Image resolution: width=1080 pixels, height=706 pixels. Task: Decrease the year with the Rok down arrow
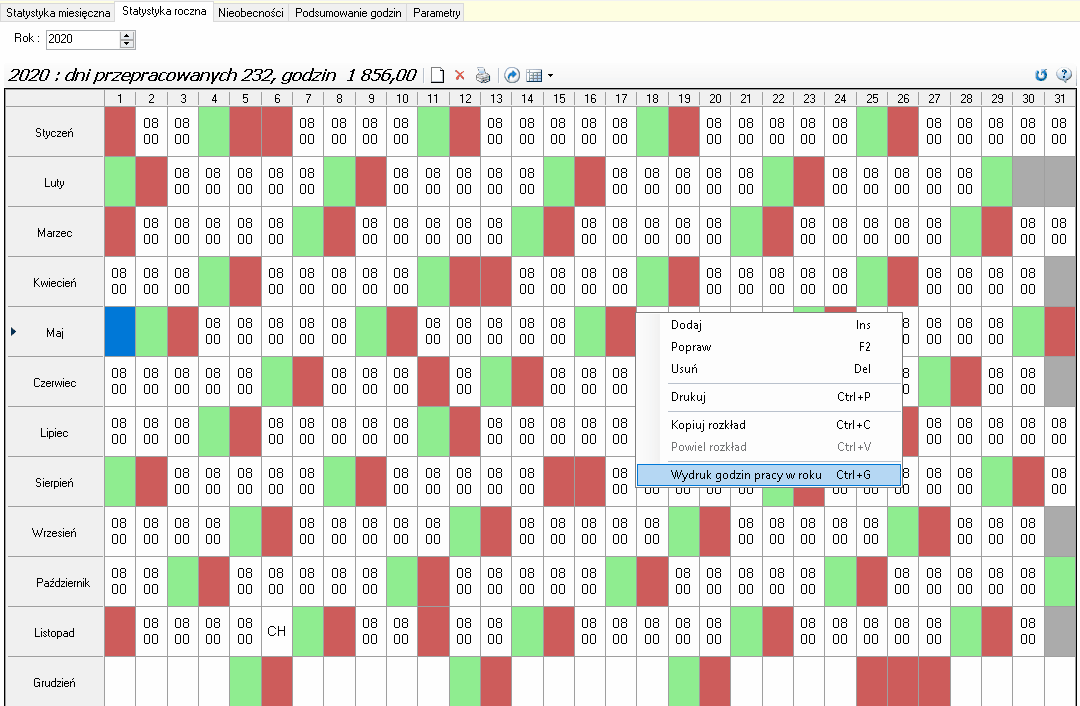click(x=126, y=44)
